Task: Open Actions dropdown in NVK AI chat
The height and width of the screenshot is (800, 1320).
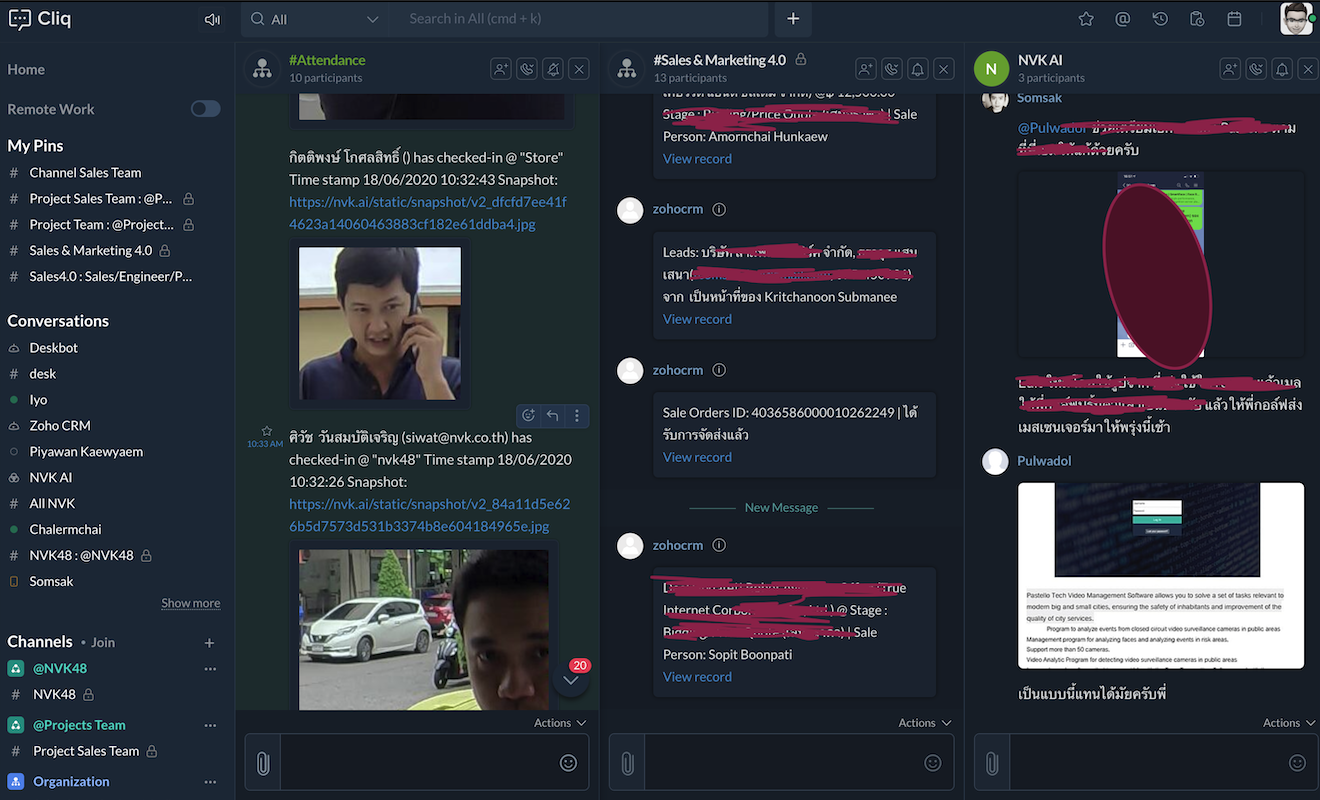Action: 1289,723
